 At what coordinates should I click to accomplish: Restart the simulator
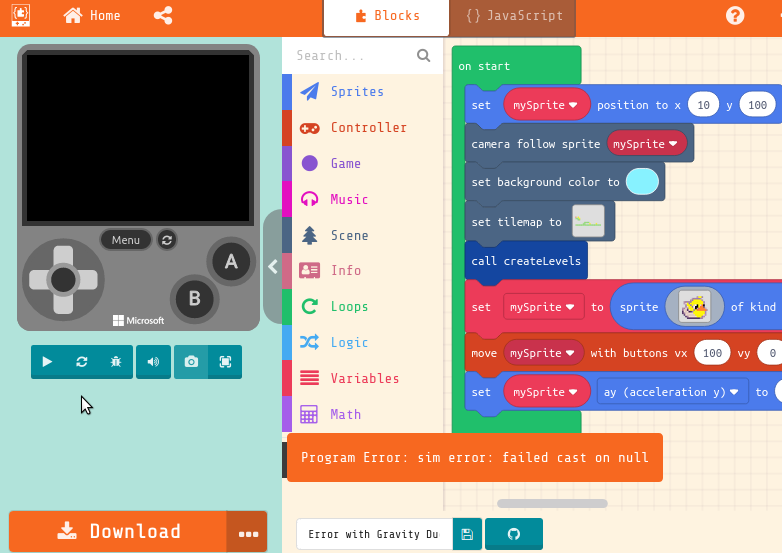82,362
